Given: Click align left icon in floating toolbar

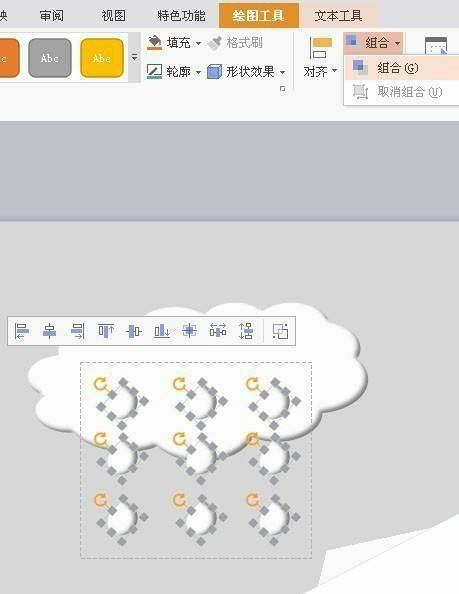Looking at the screenshot, I should tap(22, 331).
